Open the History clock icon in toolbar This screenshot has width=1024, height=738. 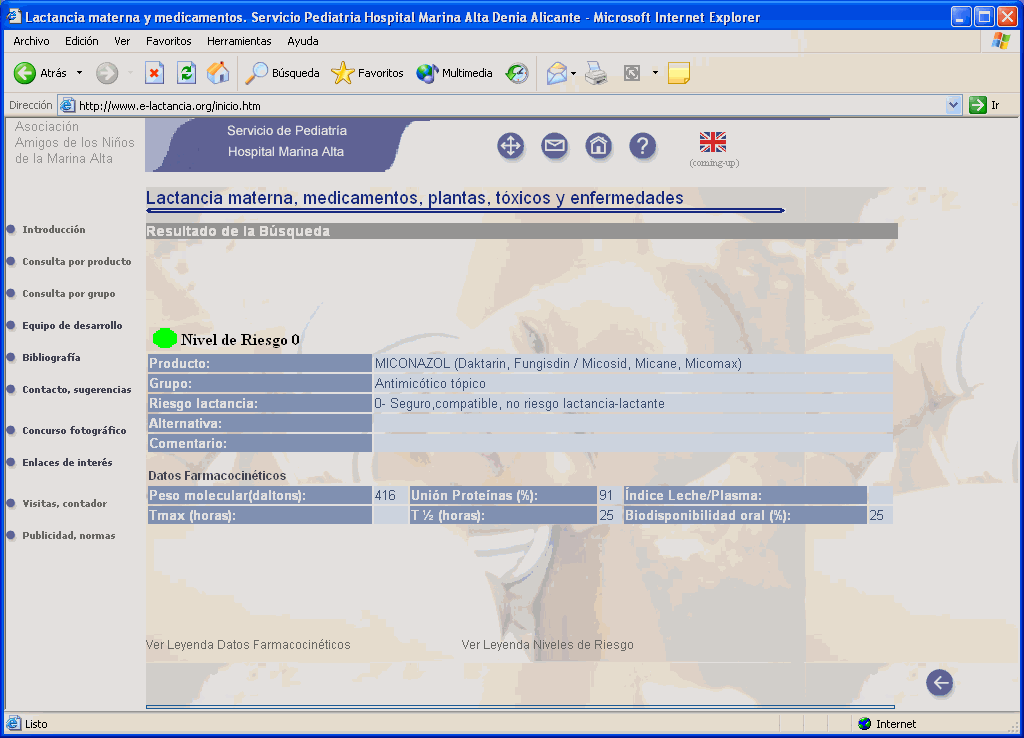click(517, 73)
